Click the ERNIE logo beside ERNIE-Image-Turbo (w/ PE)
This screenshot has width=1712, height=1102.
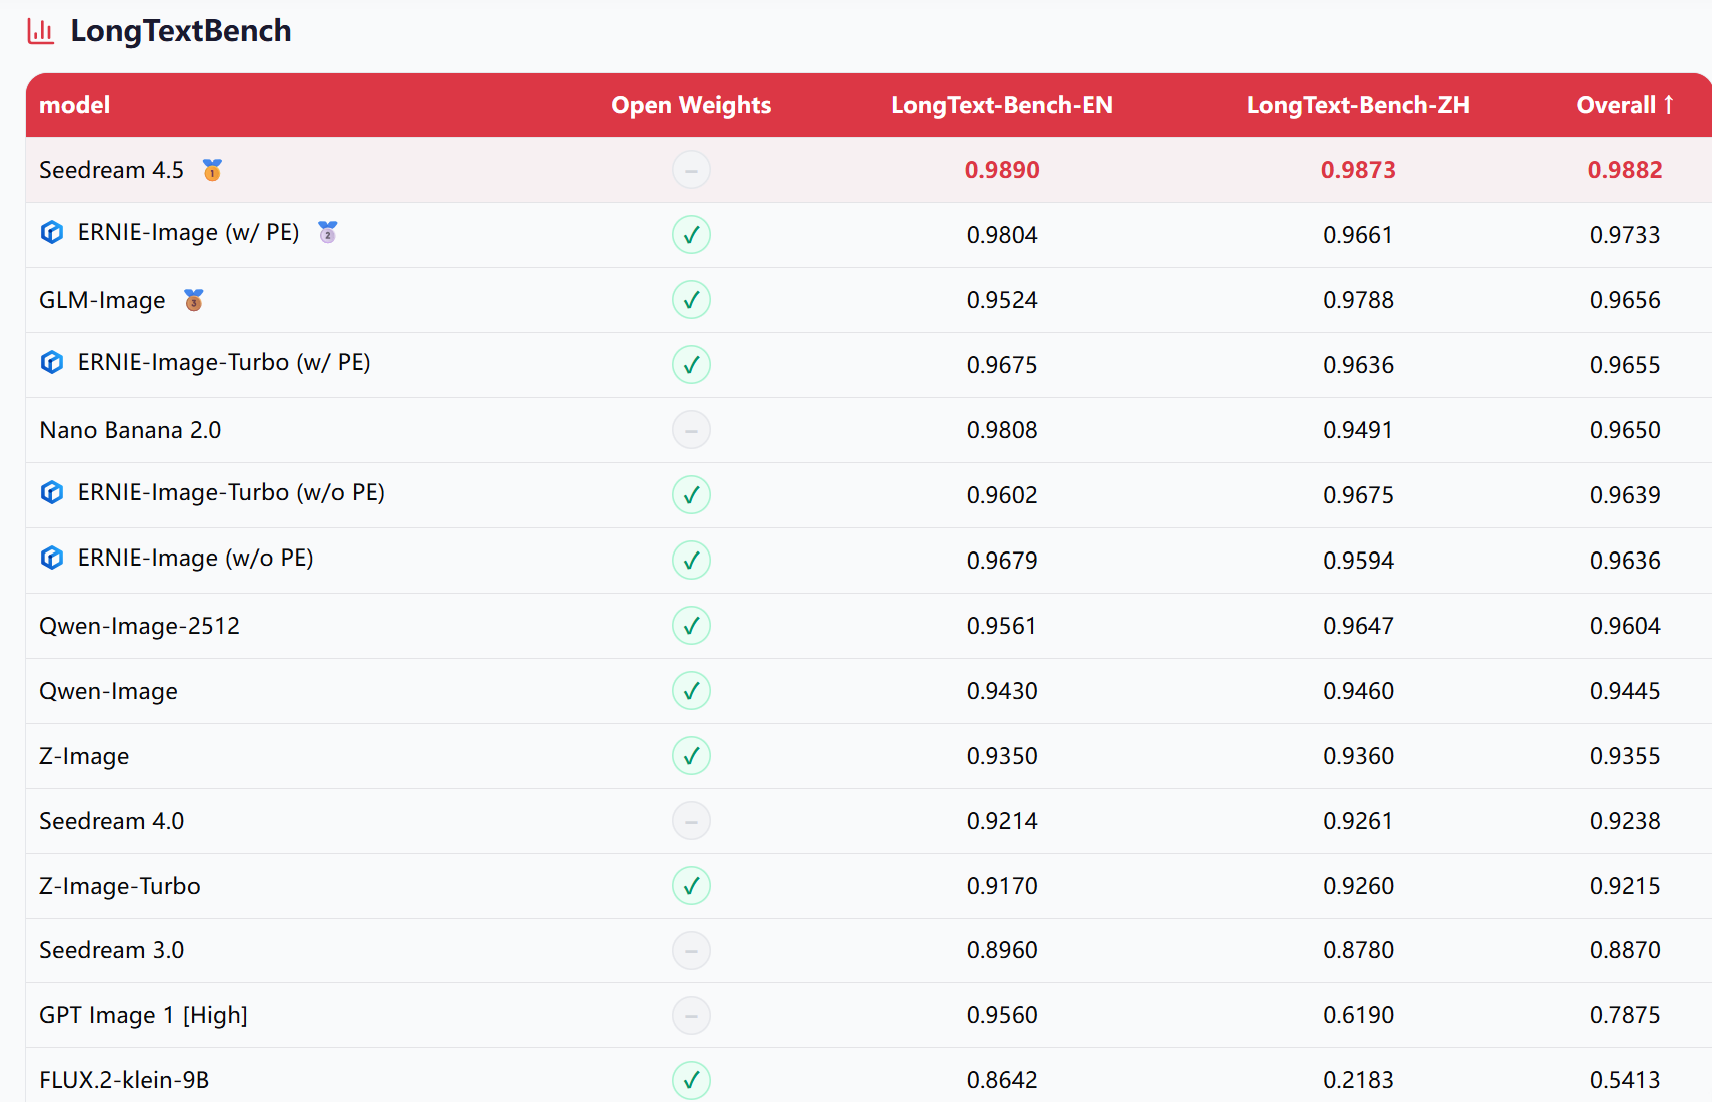click(52, 362)
